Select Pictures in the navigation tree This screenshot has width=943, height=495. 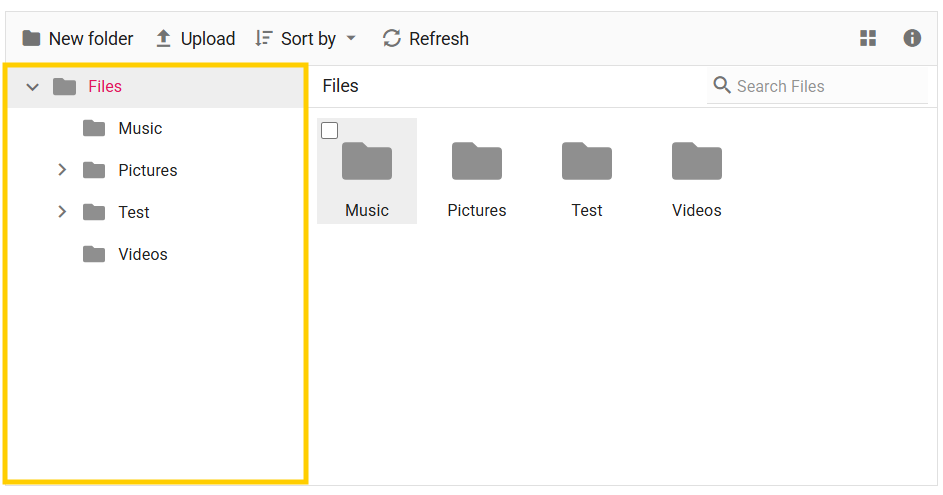click(147, 170)
